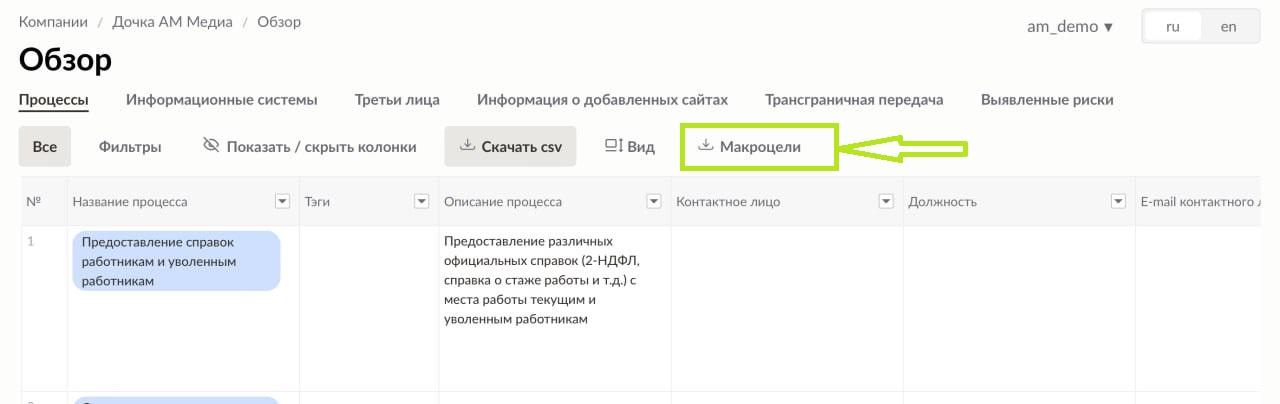
Task: Expand the Тэги column dropdown arrow
Action: coord(421,202)
